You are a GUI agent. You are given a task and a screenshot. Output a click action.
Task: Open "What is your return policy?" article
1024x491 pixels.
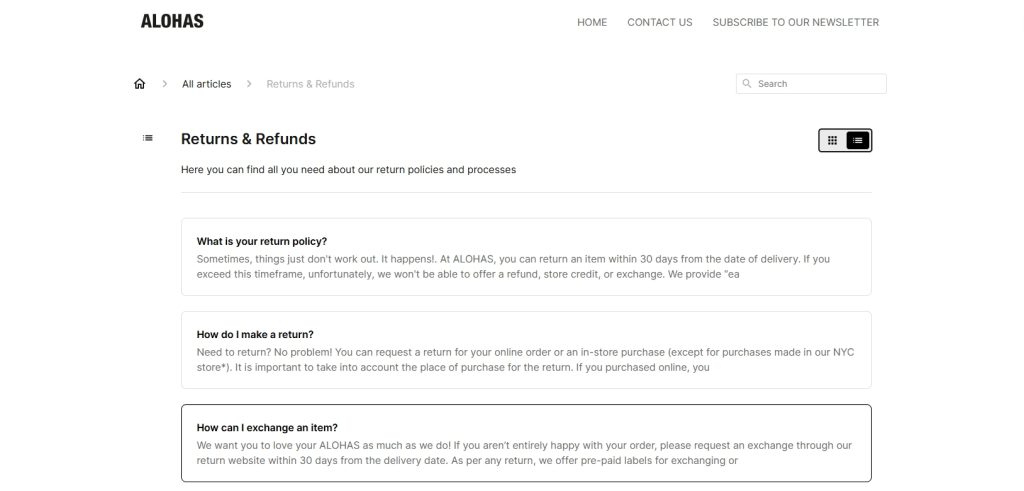click(x=262, y=241)
